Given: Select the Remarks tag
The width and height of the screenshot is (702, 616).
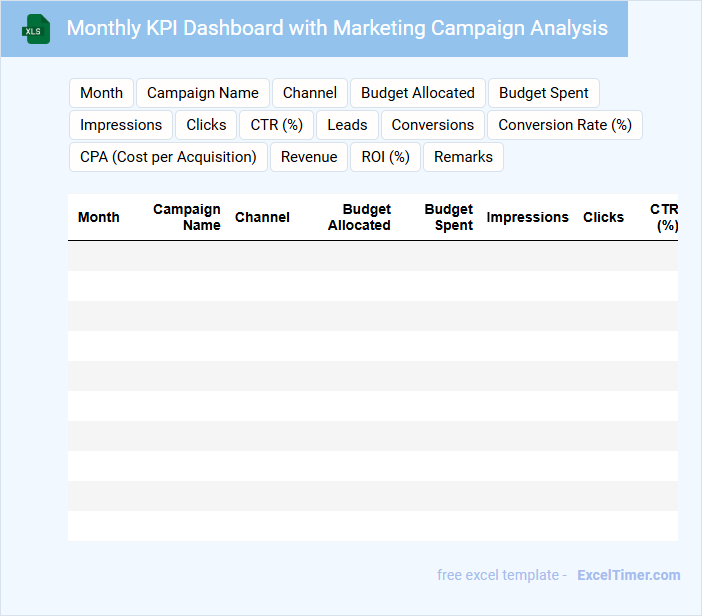Looking at the screenshot, I should tap(463, 157).
